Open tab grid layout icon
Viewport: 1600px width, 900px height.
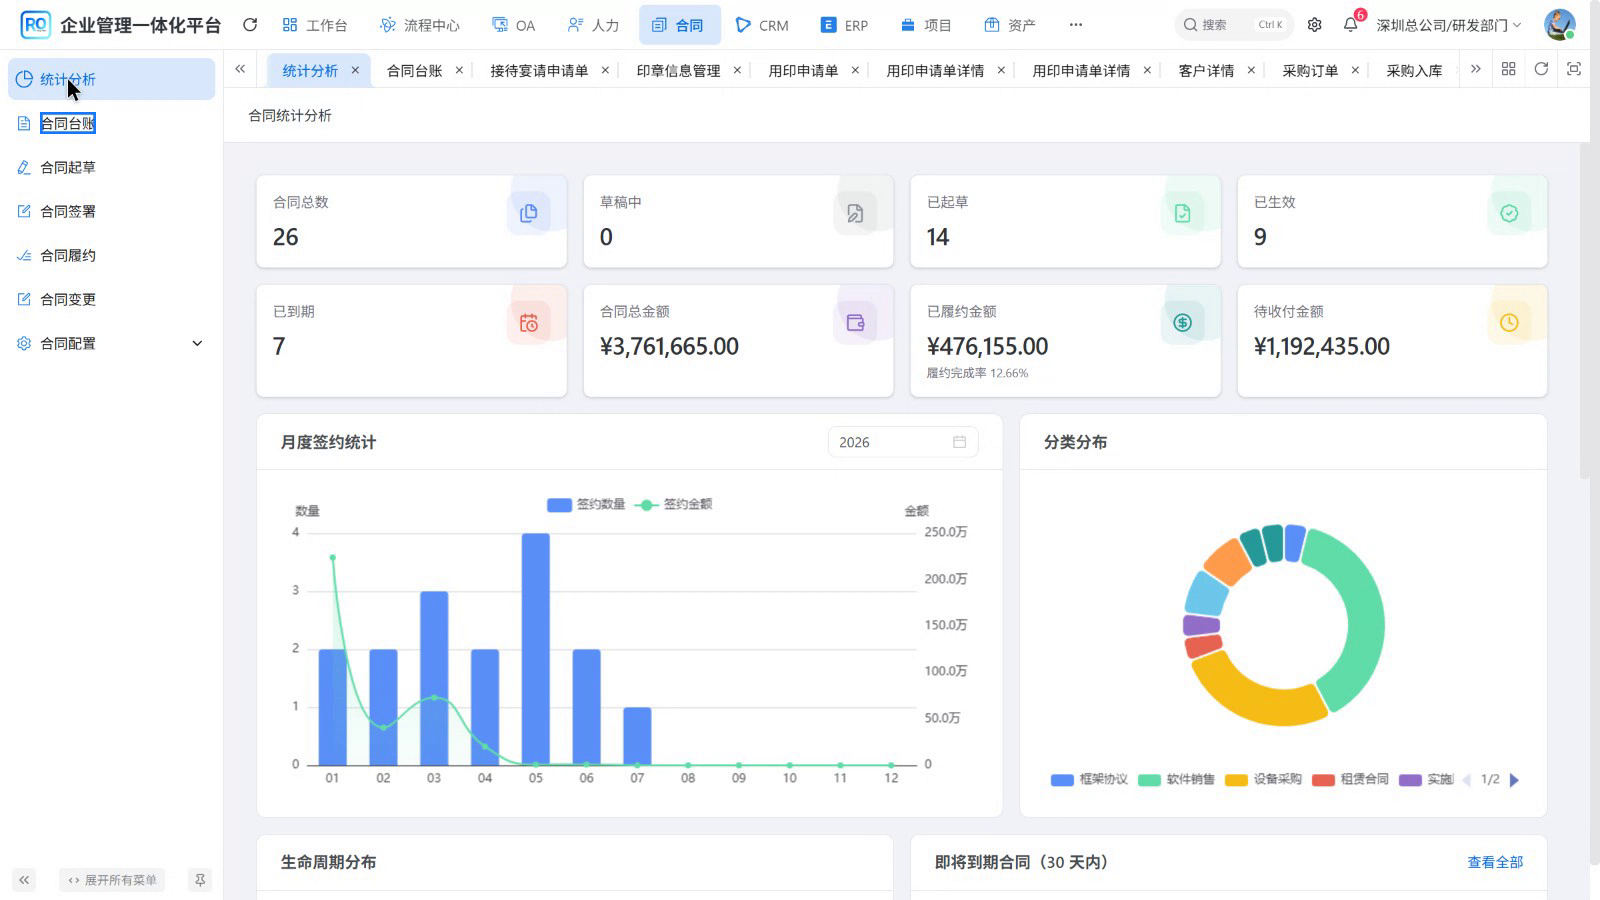coord(1508,69)
